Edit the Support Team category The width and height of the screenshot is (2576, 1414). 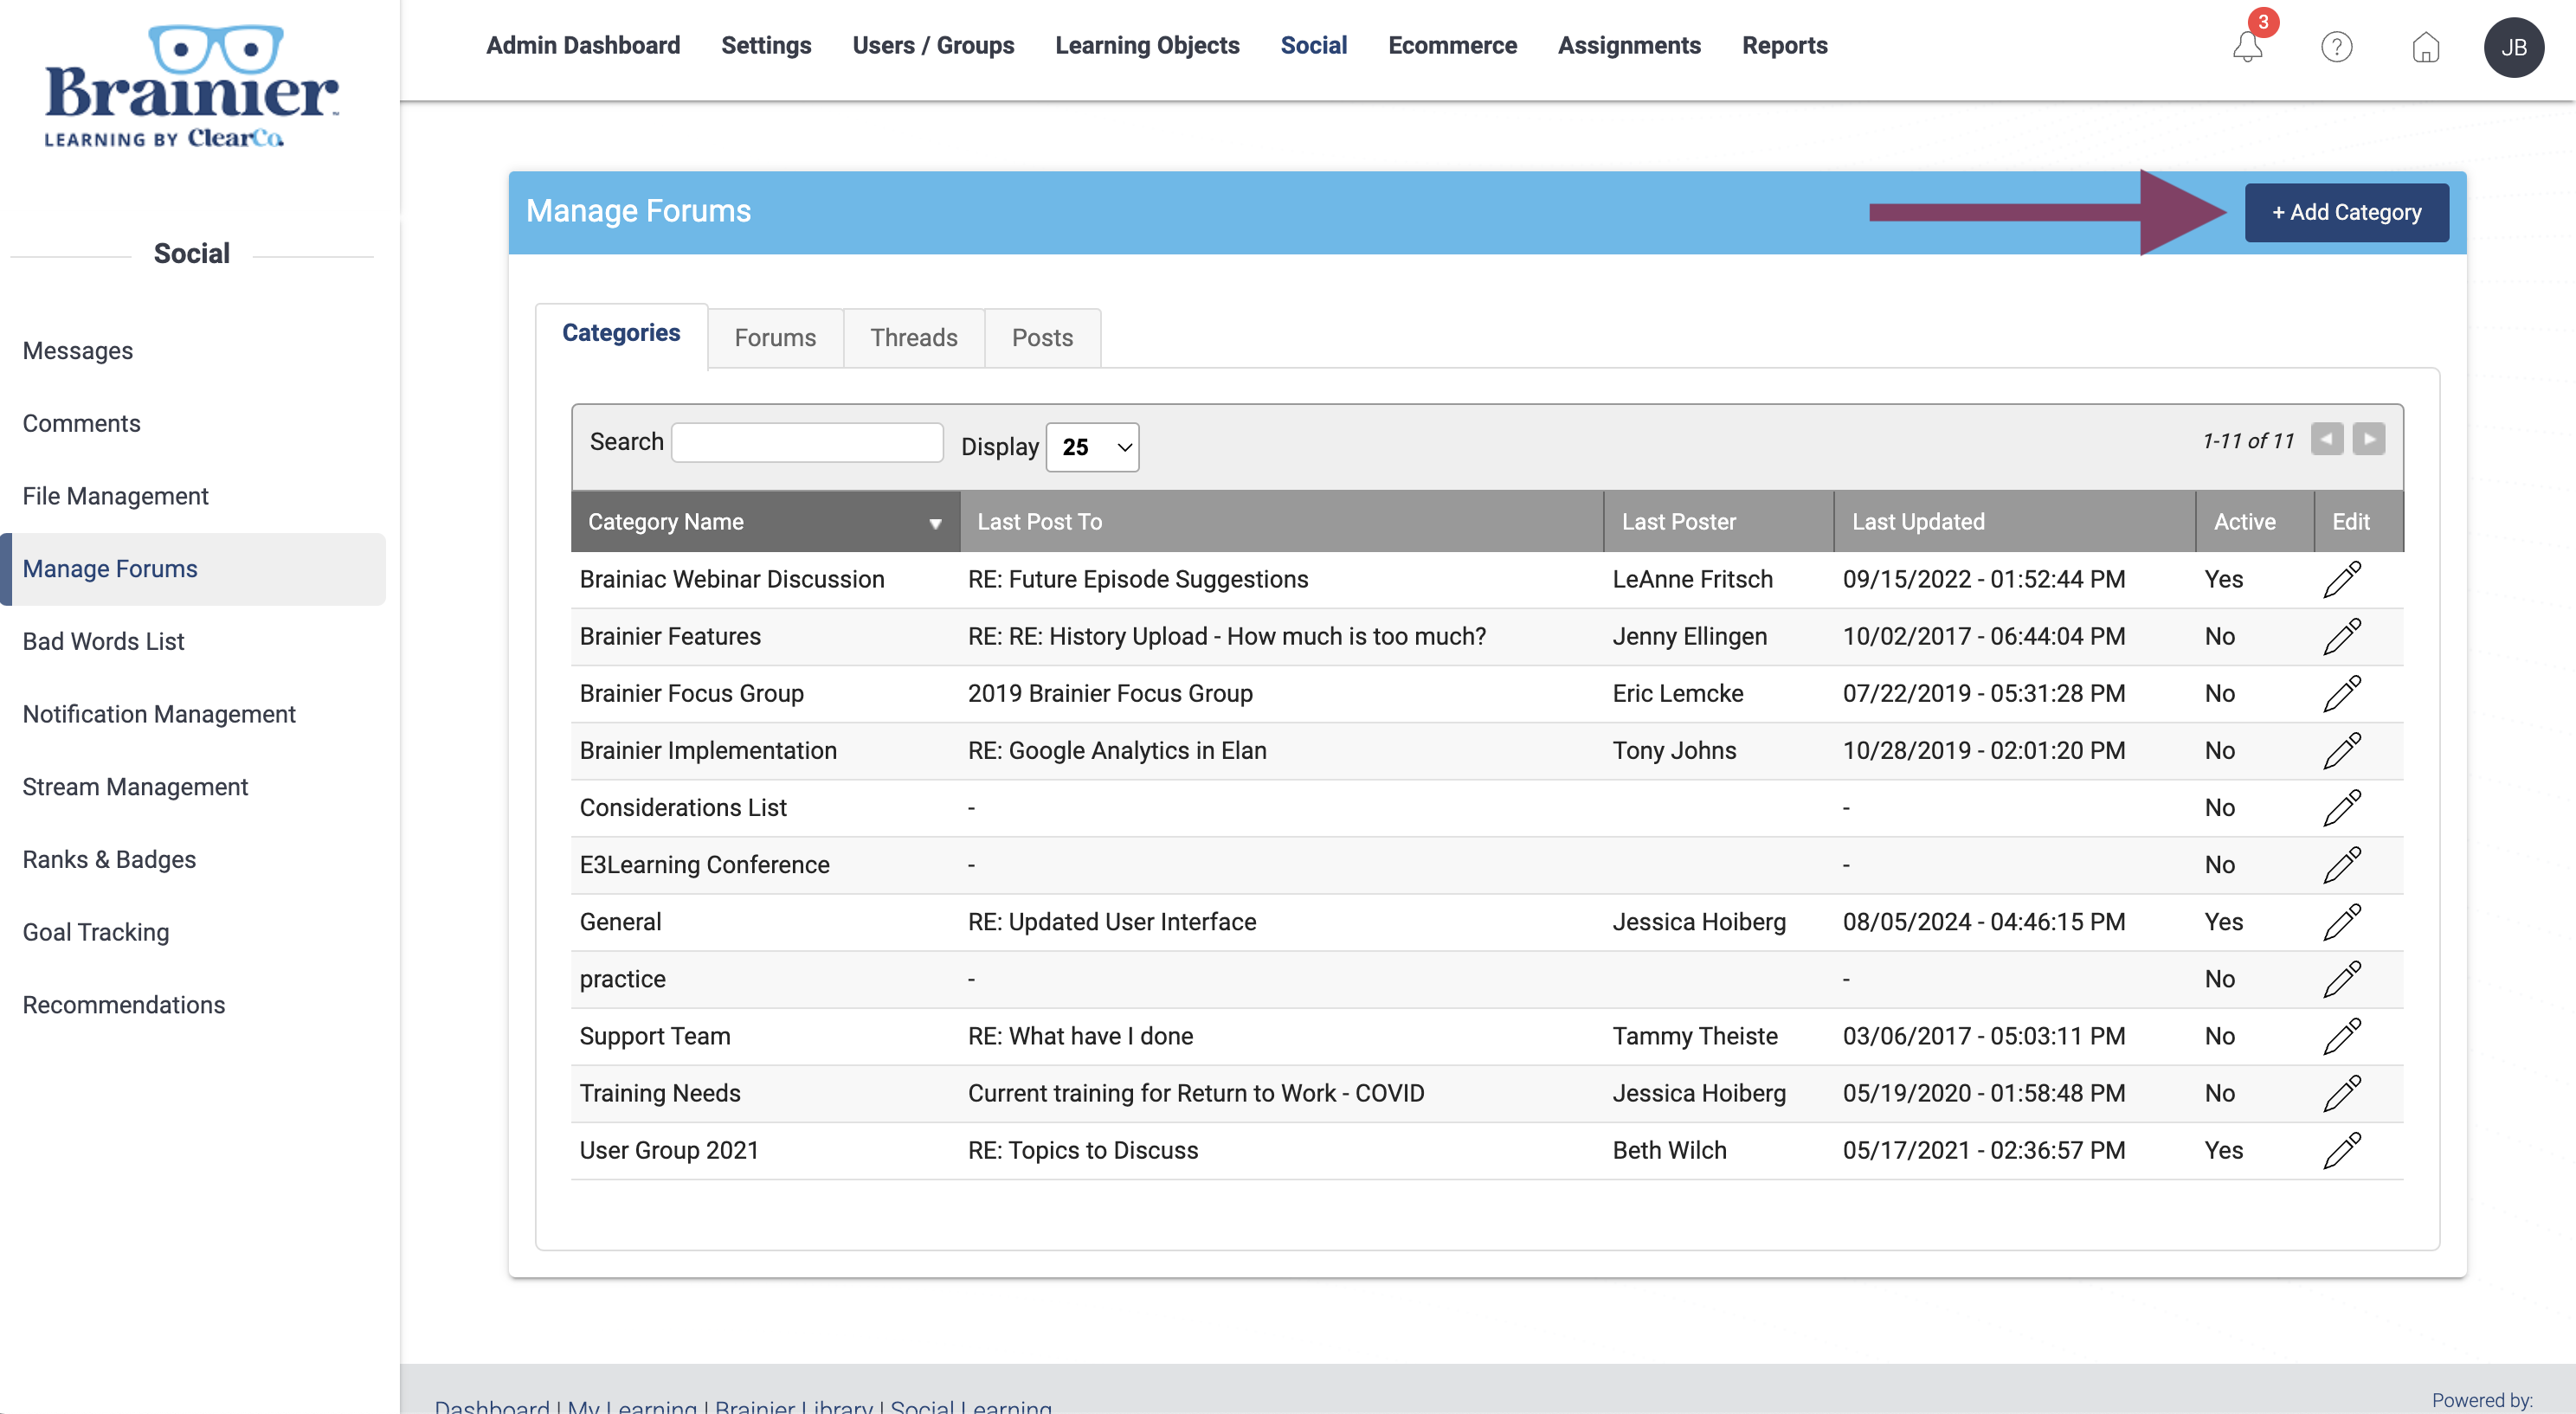tap(2341, 1035)
